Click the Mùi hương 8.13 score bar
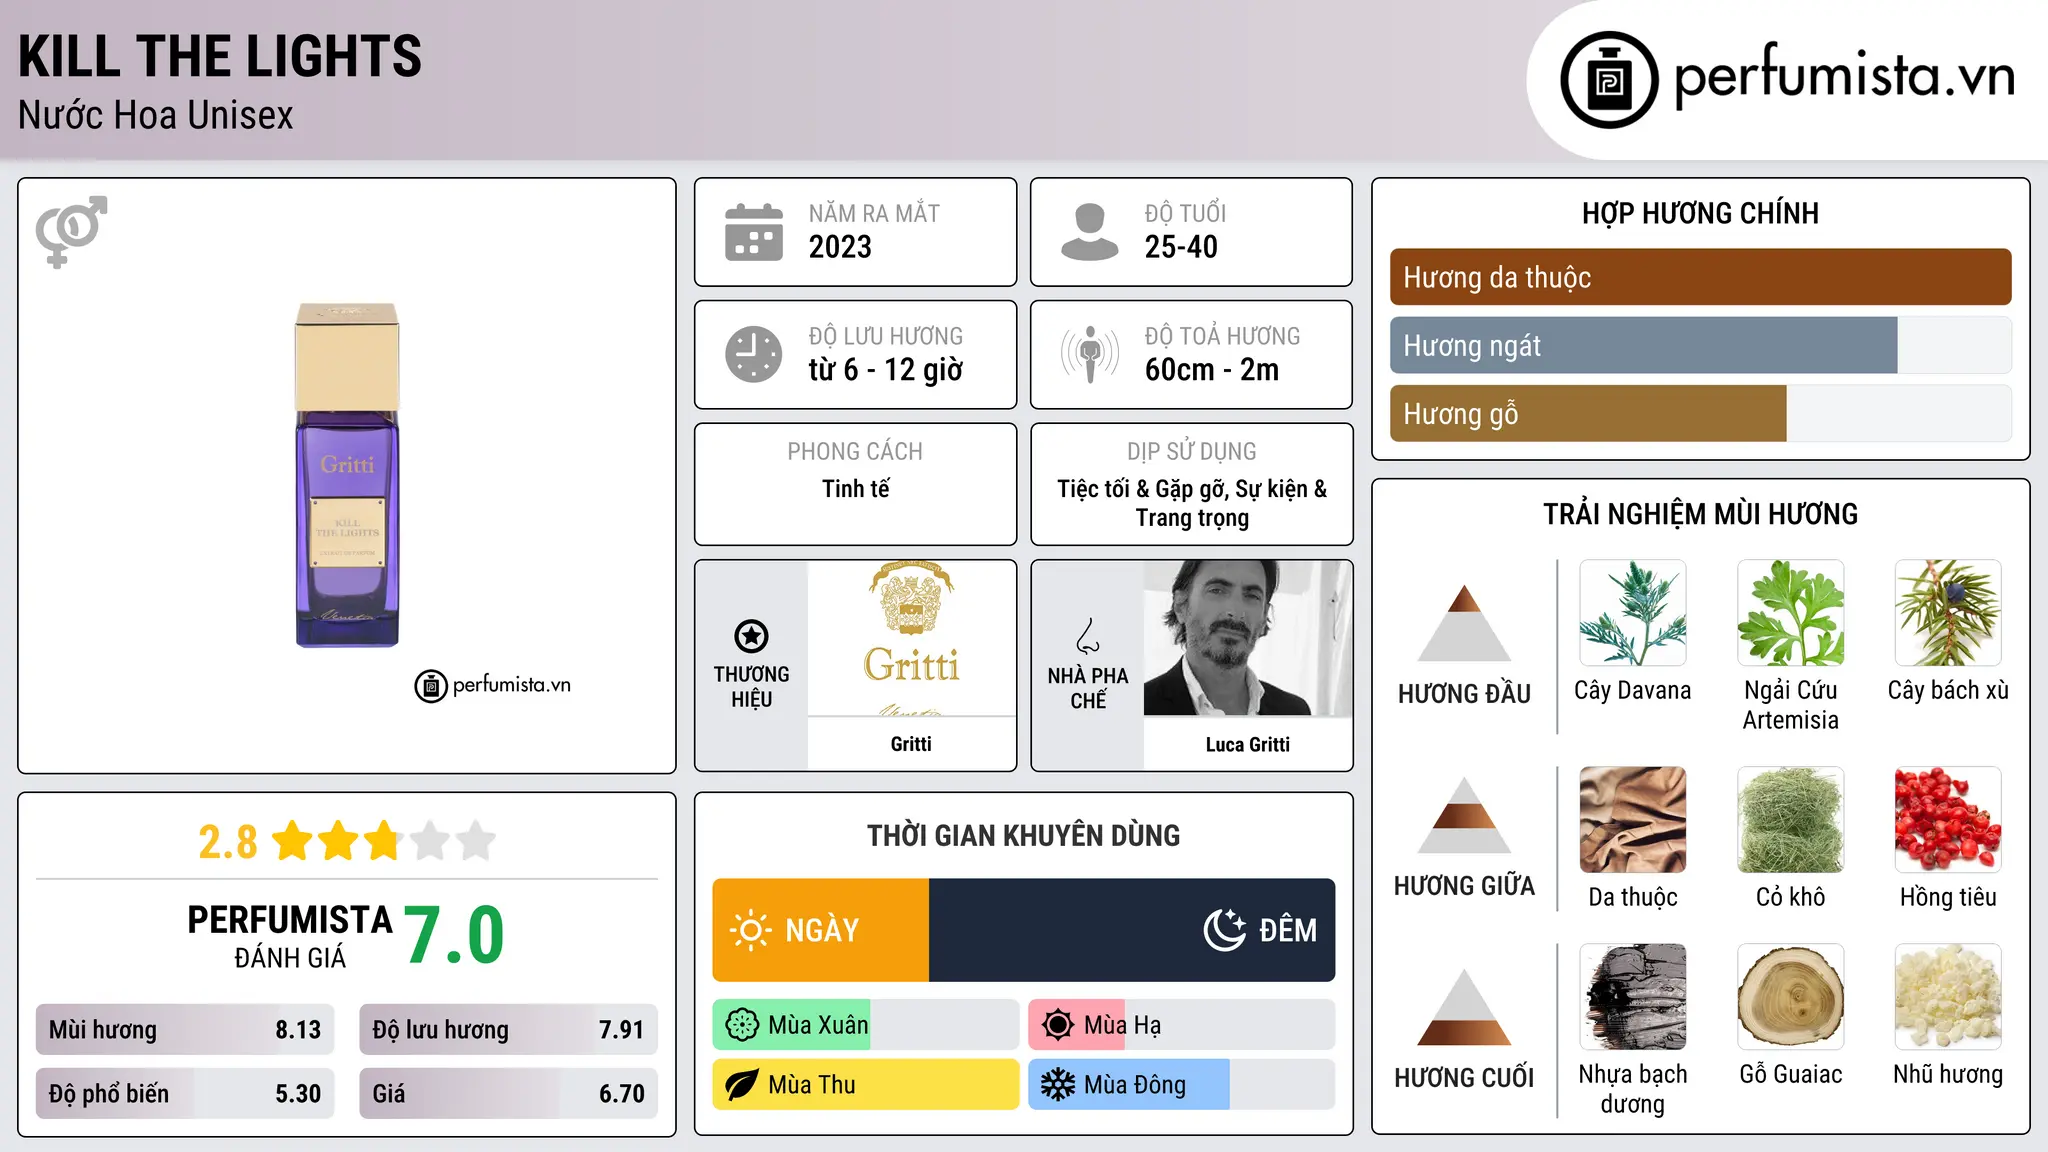The image size is (2048, 1152). coord(185,1030)
